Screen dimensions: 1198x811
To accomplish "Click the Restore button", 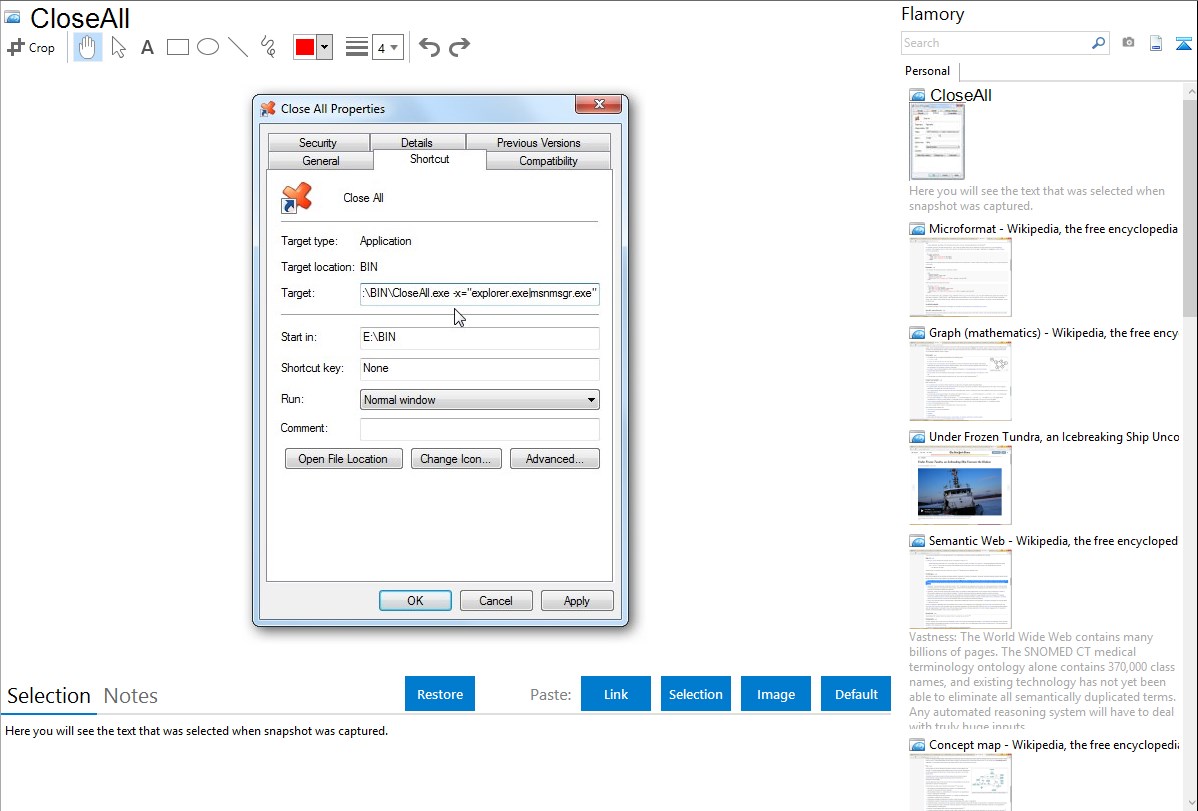I will pyautogui.click(x=440, y=694).
